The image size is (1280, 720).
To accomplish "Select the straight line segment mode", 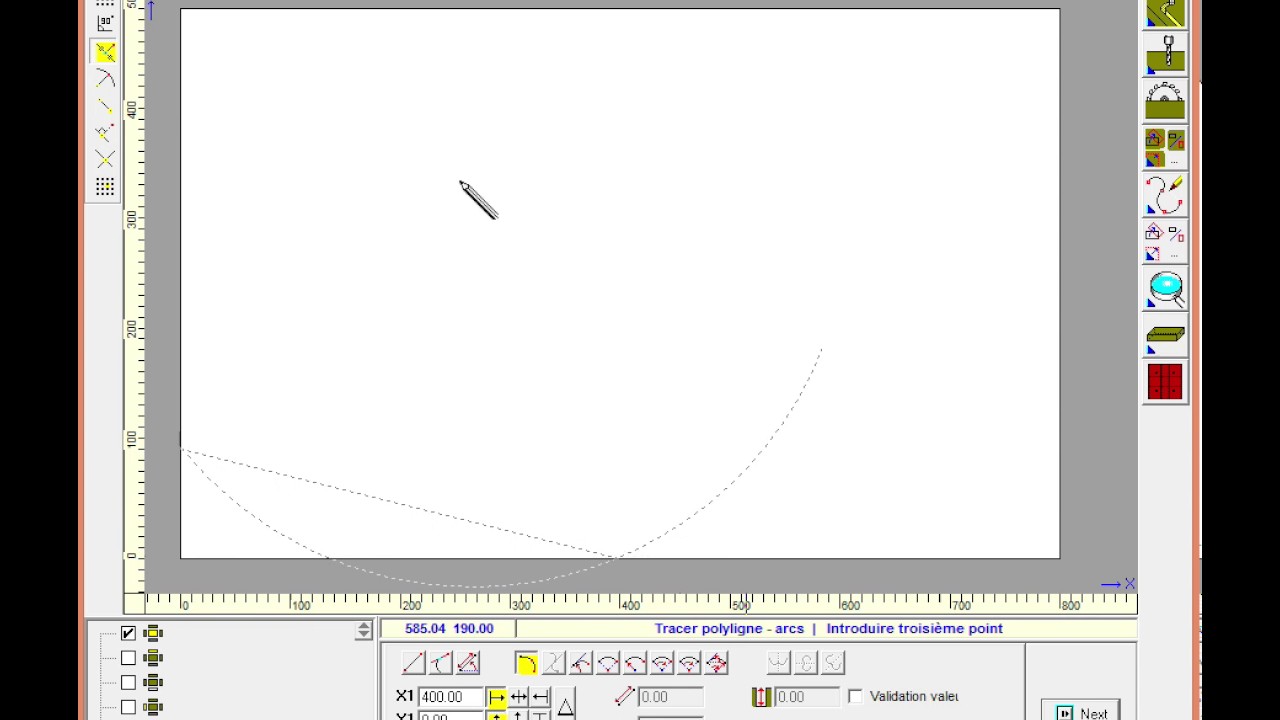I will [413, 663].
